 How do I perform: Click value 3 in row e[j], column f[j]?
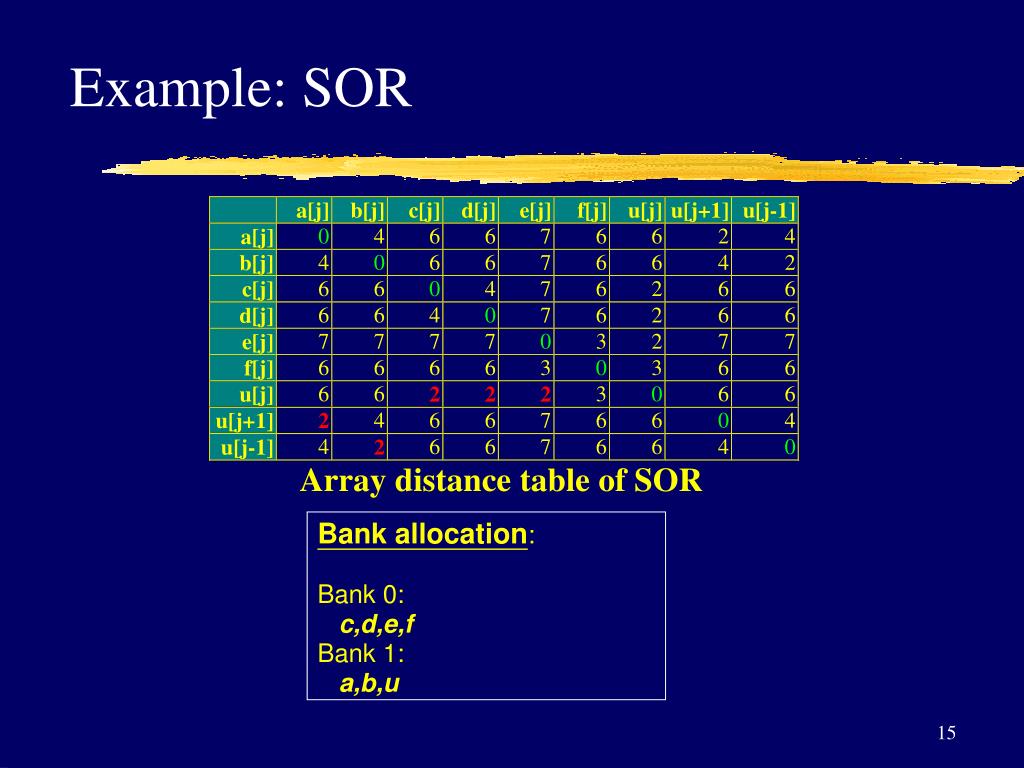pos(601,342)
